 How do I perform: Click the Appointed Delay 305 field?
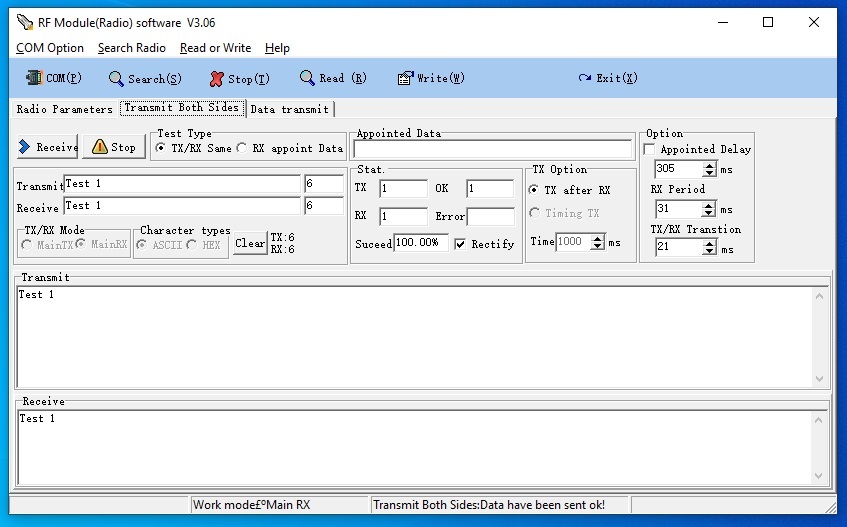(678, 169)
